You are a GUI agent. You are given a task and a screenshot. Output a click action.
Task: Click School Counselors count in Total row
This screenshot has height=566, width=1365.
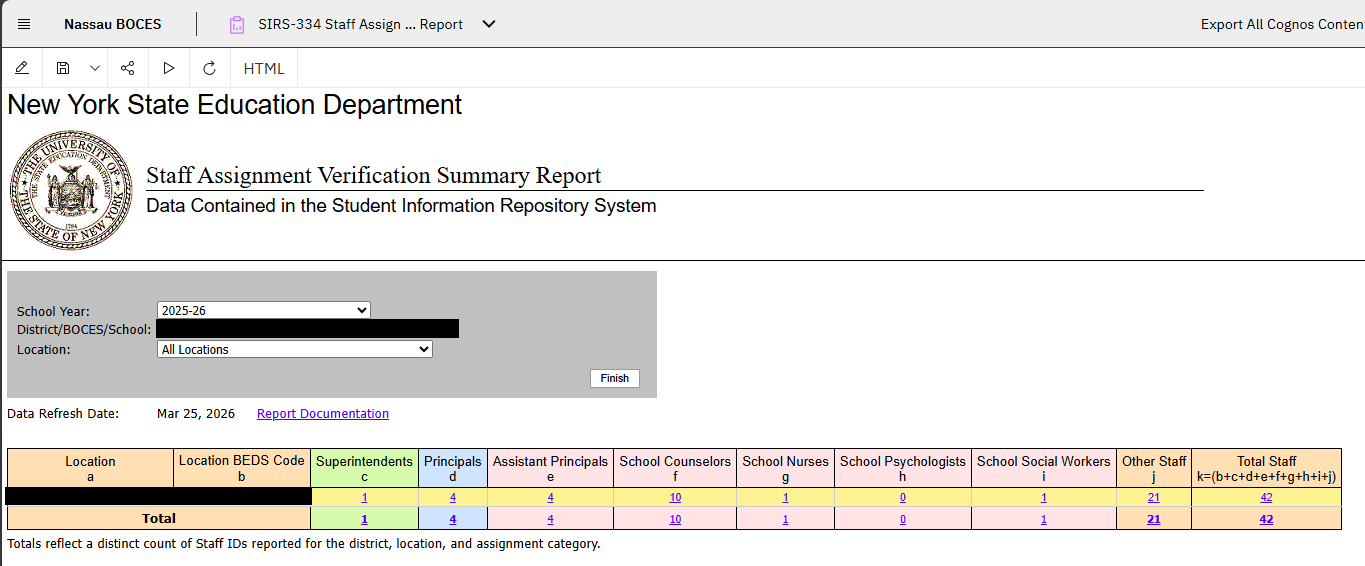(675, 519)
